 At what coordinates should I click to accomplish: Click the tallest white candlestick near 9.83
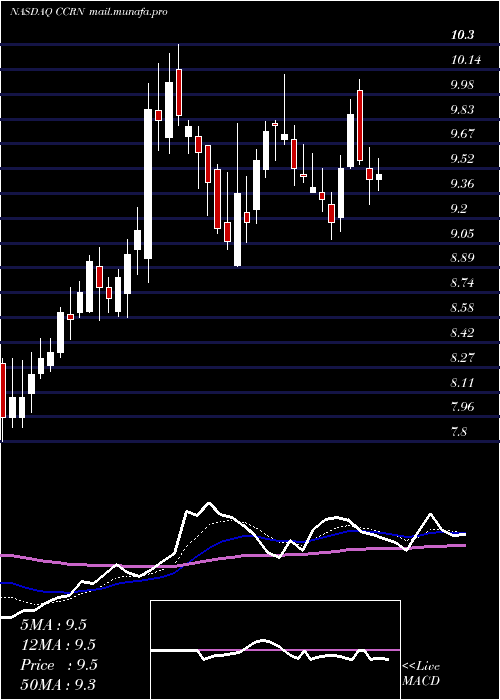click(148, 184)
